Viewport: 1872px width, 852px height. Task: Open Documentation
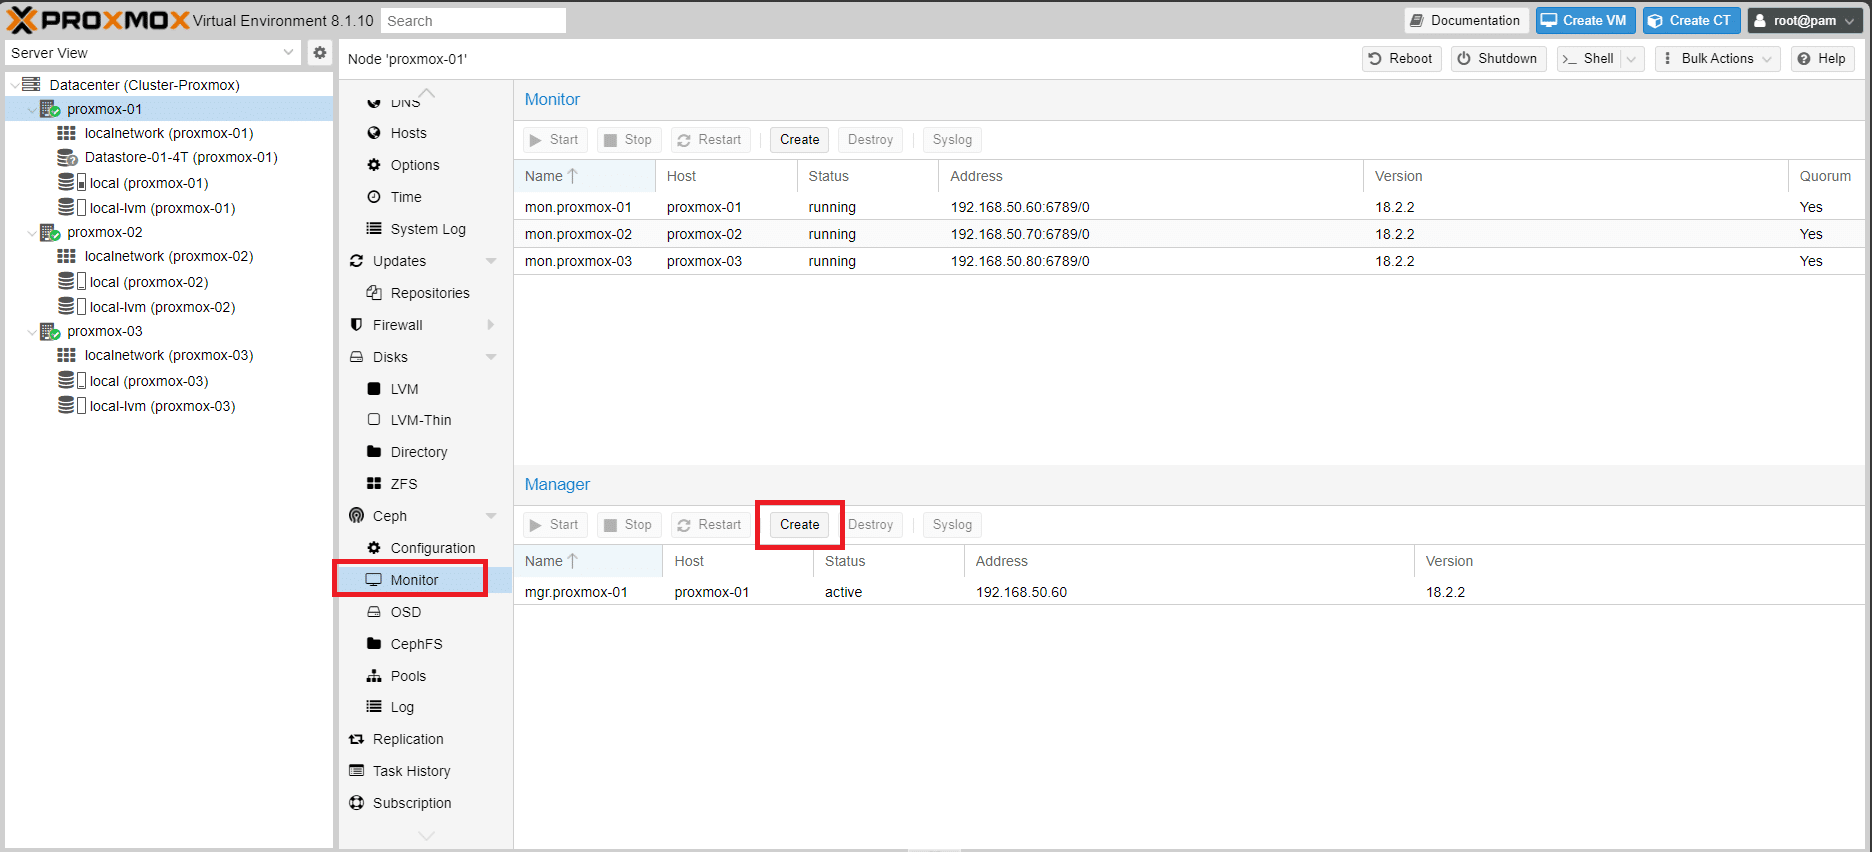pyautogui.click(x=1466, y=20)
